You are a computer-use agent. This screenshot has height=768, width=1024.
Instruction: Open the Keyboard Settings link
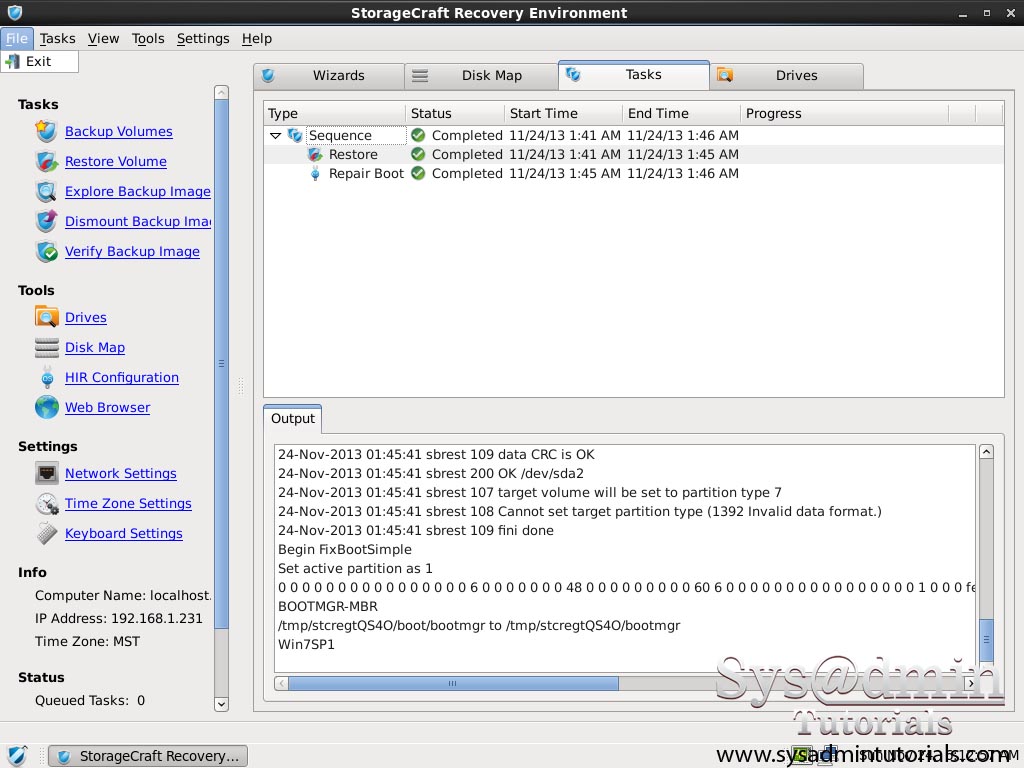tap(123, 534)
